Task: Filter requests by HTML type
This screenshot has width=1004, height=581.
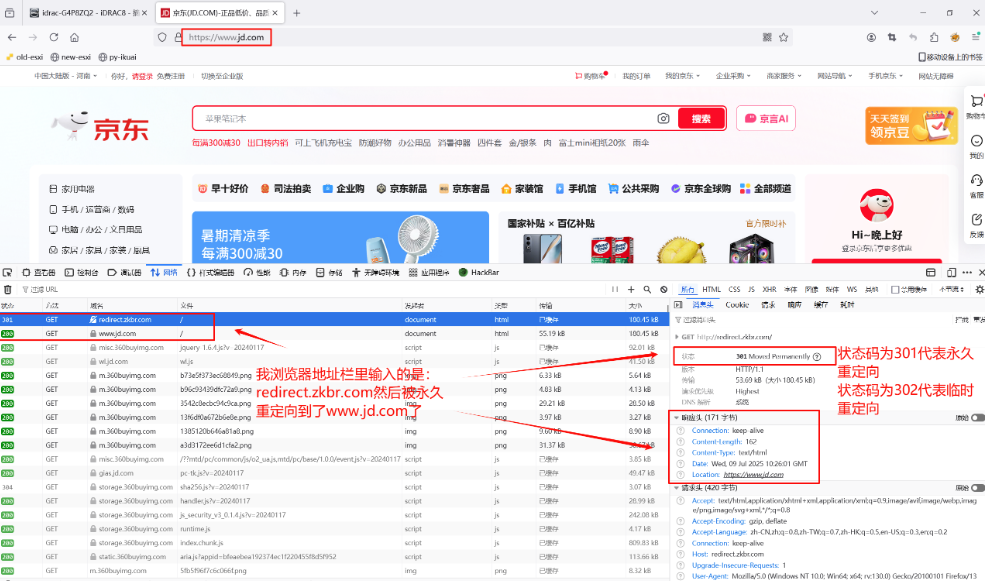Action: pos(711,290)
